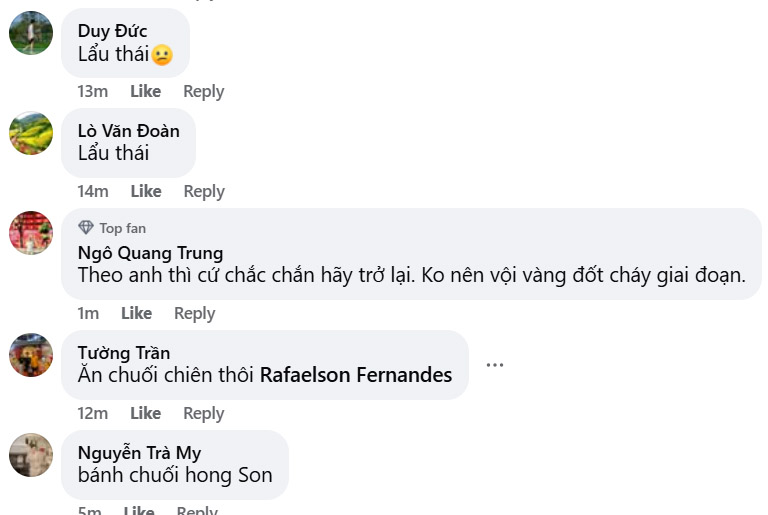Reply to Lò Văn Đoàn's comment

[203, 191]
